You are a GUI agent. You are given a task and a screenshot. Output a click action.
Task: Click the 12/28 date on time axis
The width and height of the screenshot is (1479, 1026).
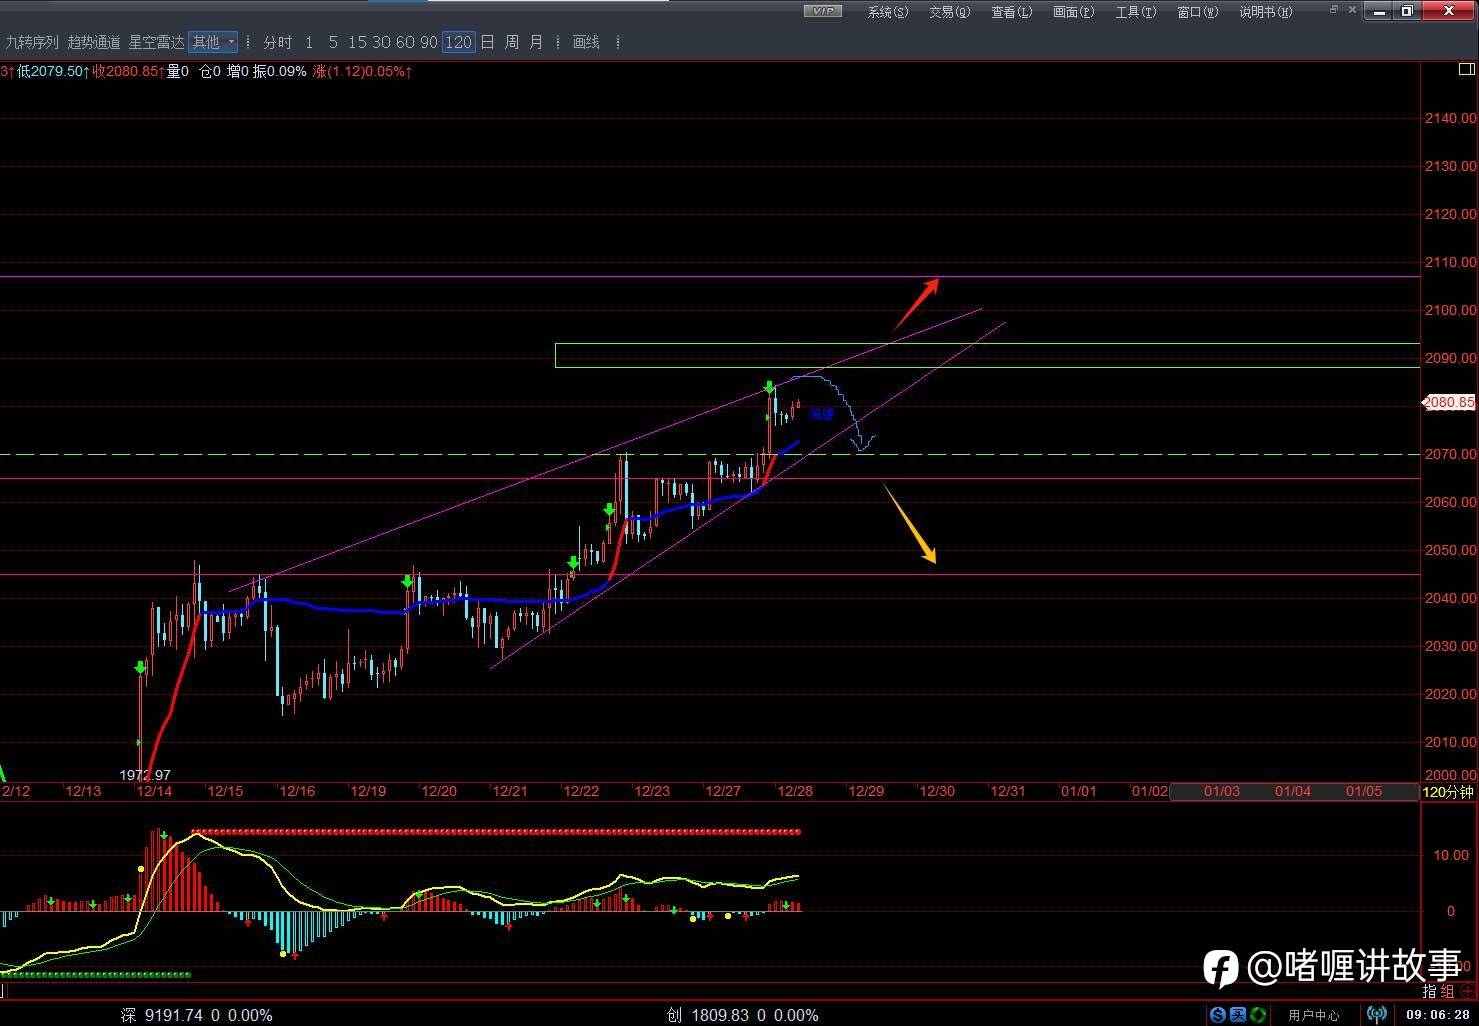[795, 791]
